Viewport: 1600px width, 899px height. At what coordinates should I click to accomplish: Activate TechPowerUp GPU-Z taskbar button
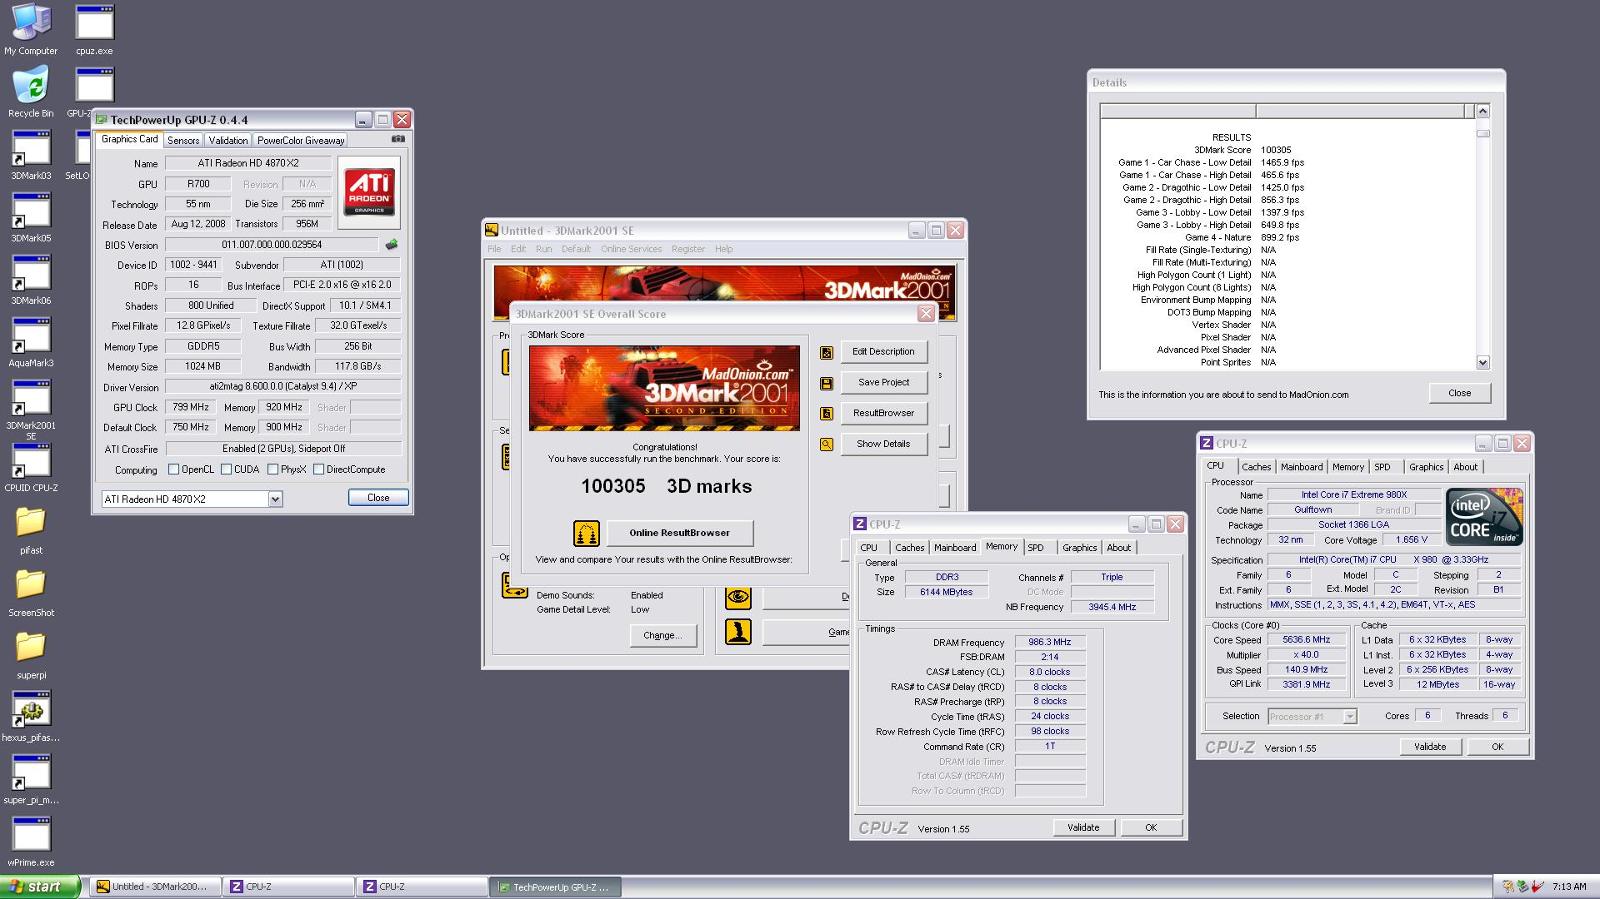(555, 887)
